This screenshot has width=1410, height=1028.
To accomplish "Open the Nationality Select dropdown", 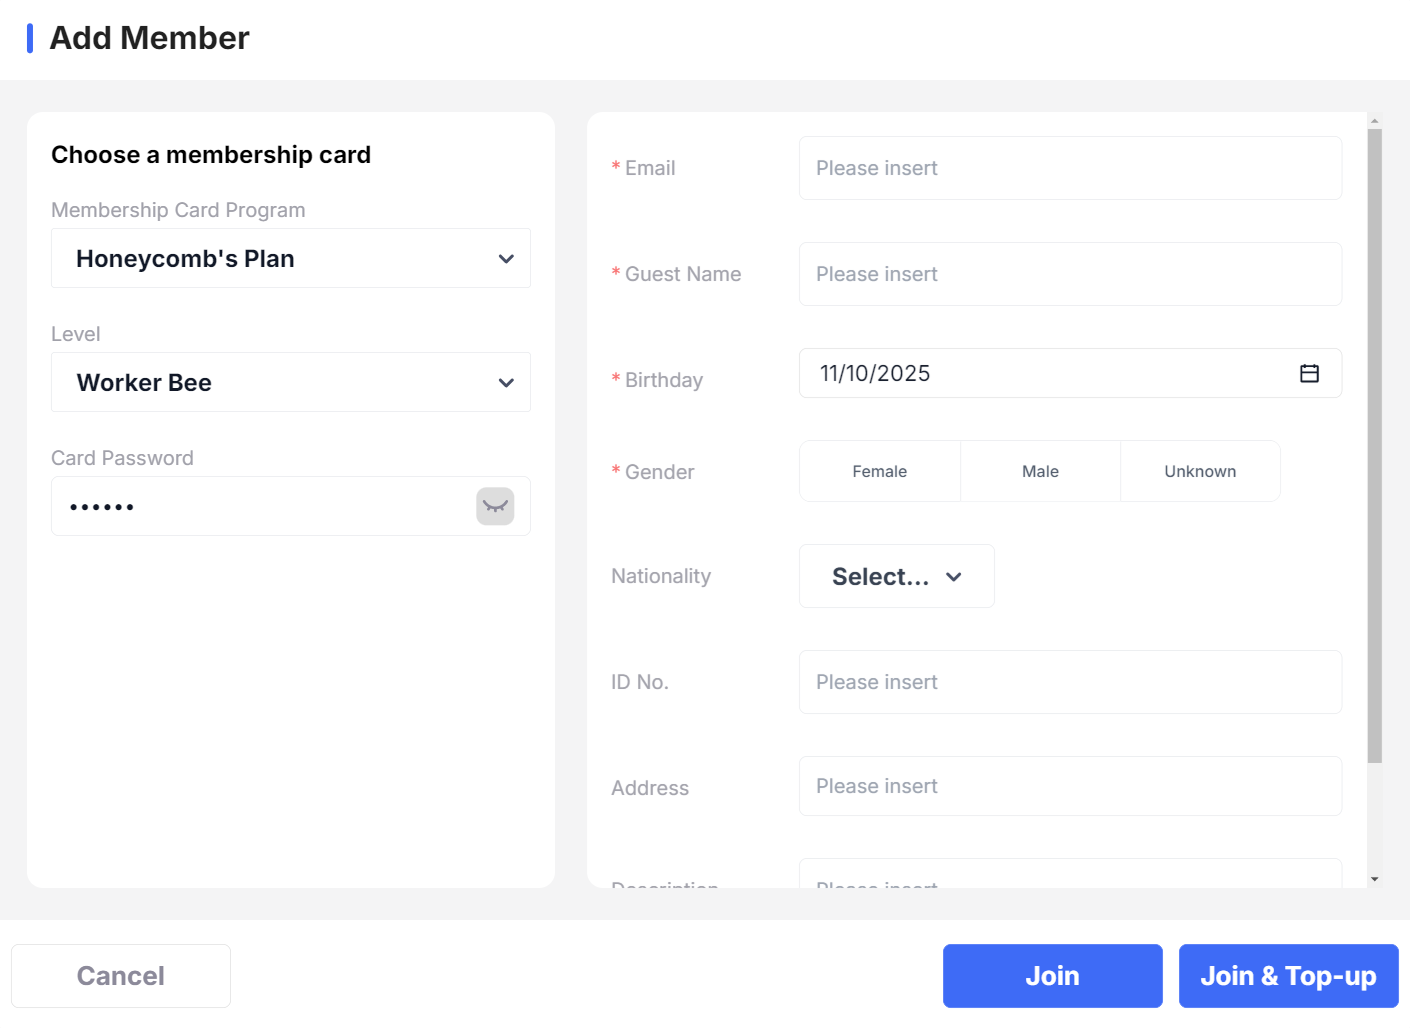I will (896, 576).
